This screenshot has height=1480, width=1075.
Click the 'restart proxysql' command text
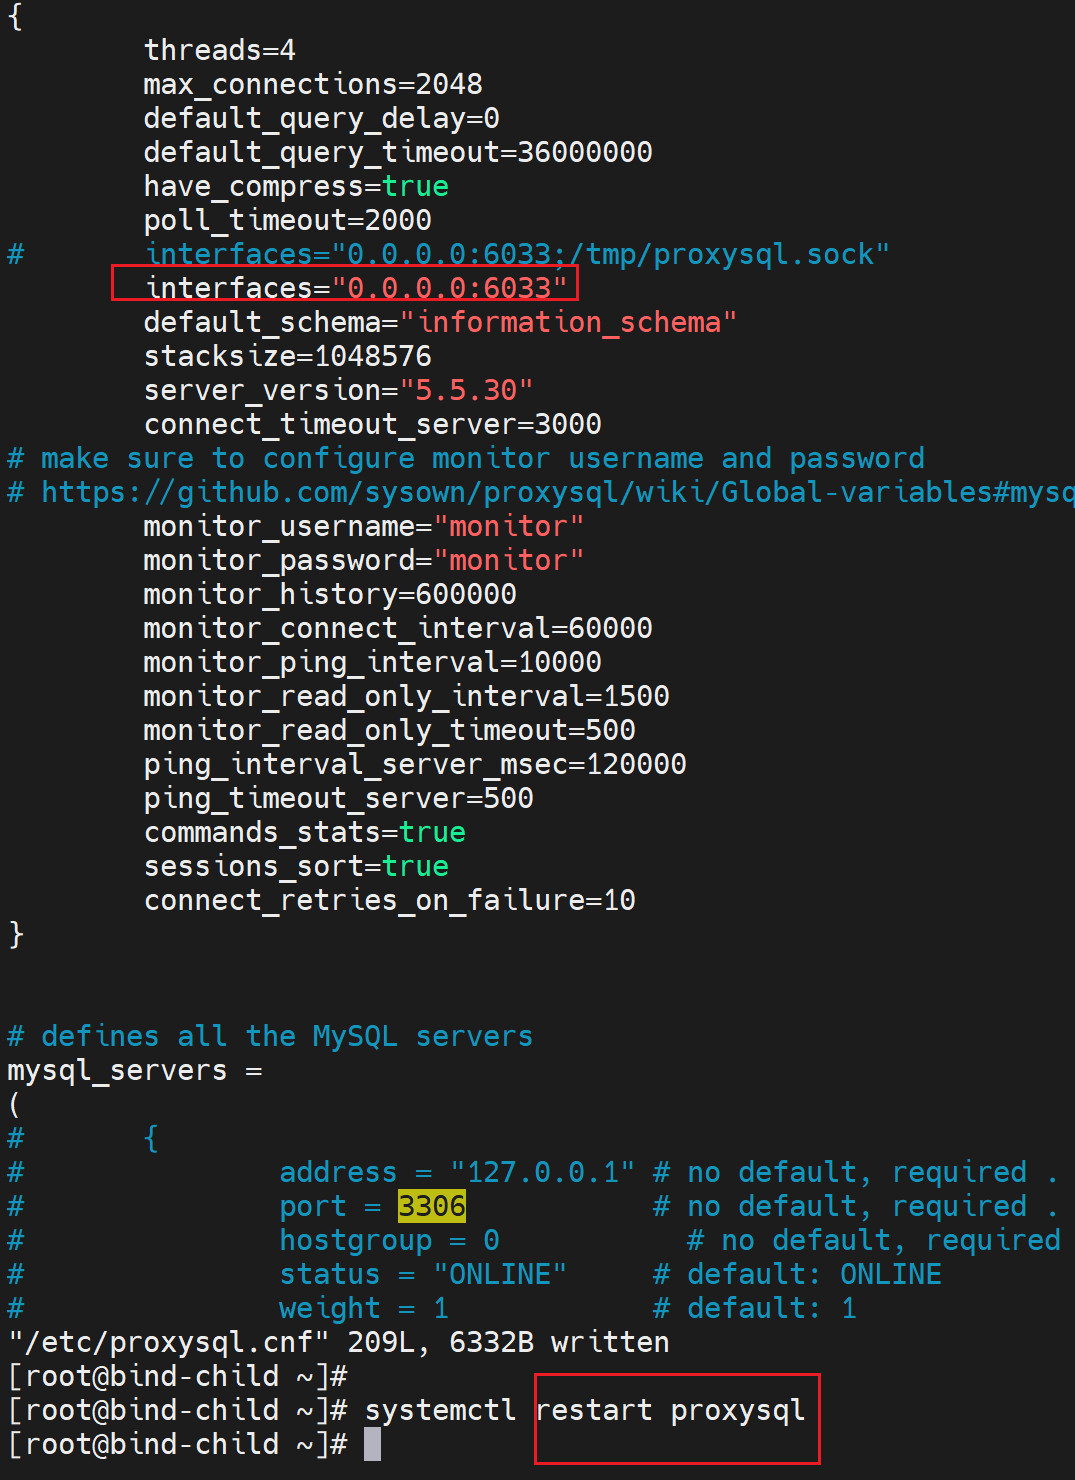point(669,1411)
